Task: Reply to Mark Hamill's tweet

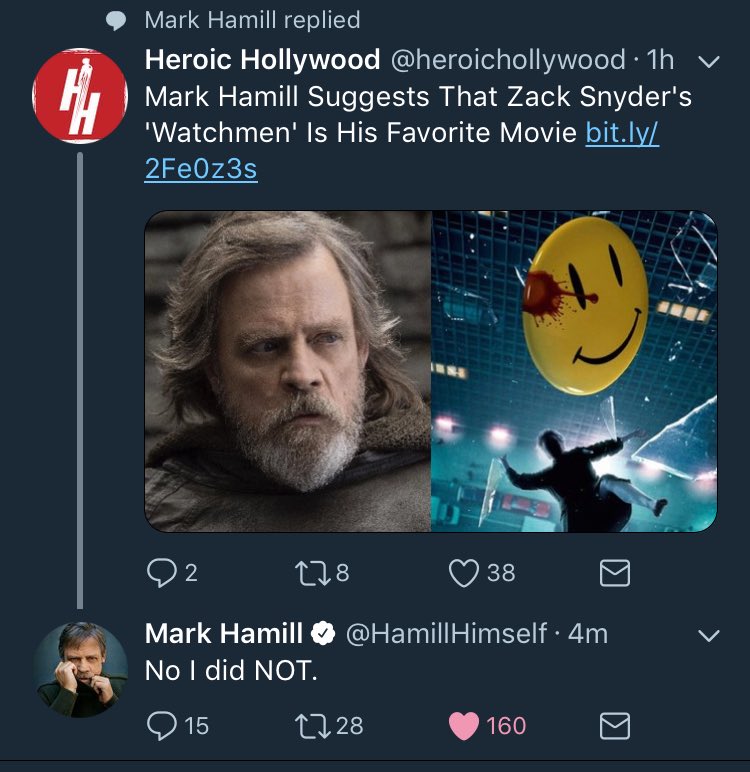Action: 162,726
